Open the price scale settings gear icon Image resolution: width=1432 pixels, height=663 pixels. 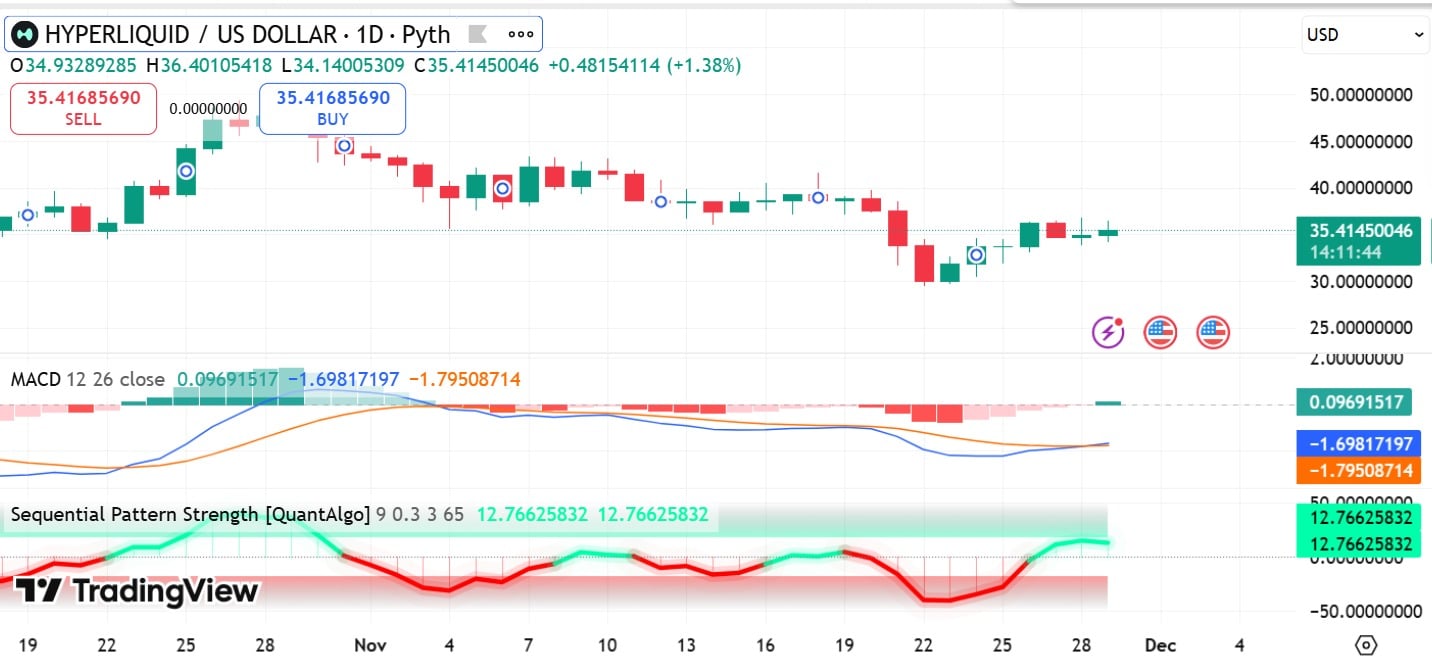pos(1368,646)
